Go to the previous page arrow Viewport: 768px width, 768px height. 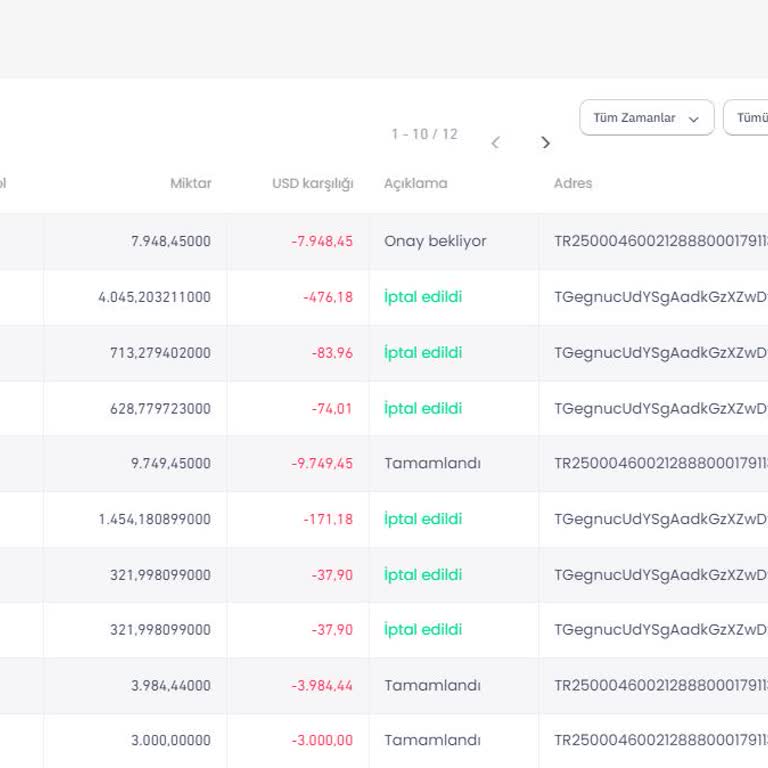pyautogui.click(x=496, y=143)
